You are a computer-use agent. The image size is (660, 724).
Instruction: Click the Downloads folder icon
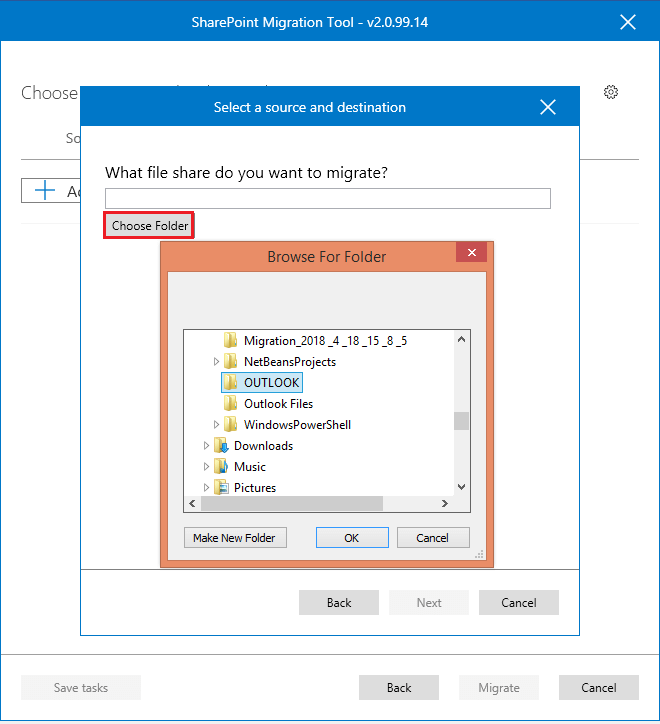pyautogui.click(x=221, y=446)
